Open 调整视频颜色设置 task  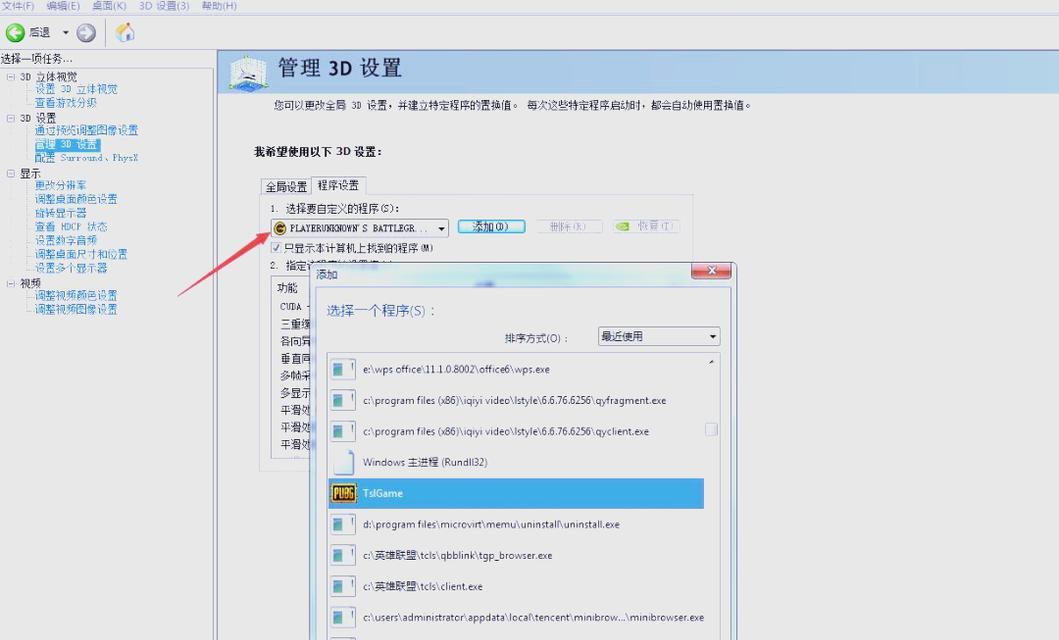(x=76, y=296)
